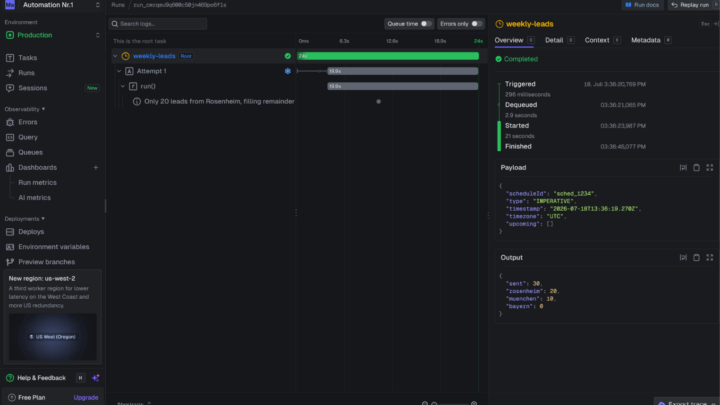Collapse the Attempt 1 row
Screen dimensions: 720x405
(x=119, y=71)
